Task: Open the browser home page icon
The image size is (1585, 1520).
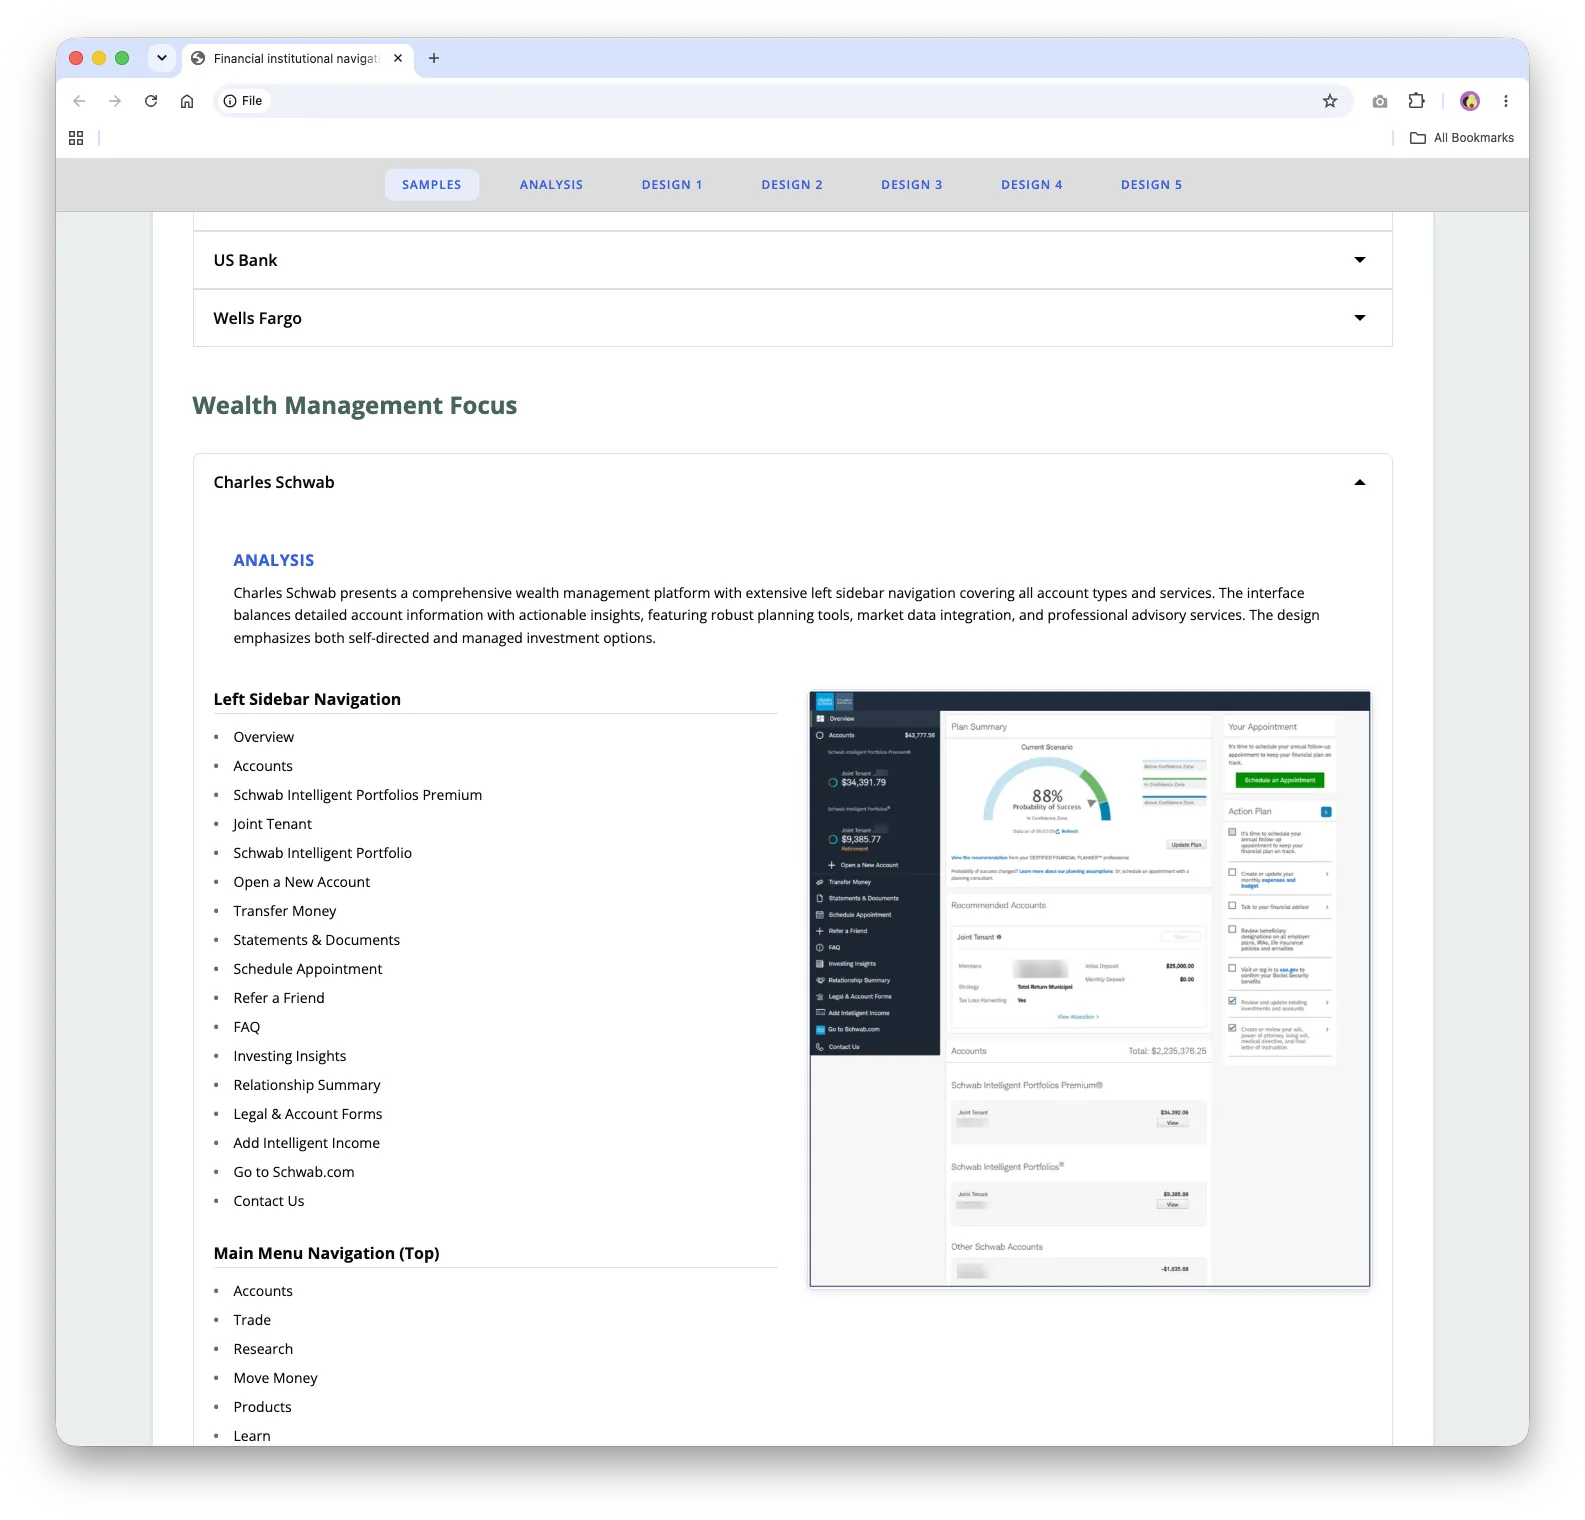Action: tap(187, 101)
